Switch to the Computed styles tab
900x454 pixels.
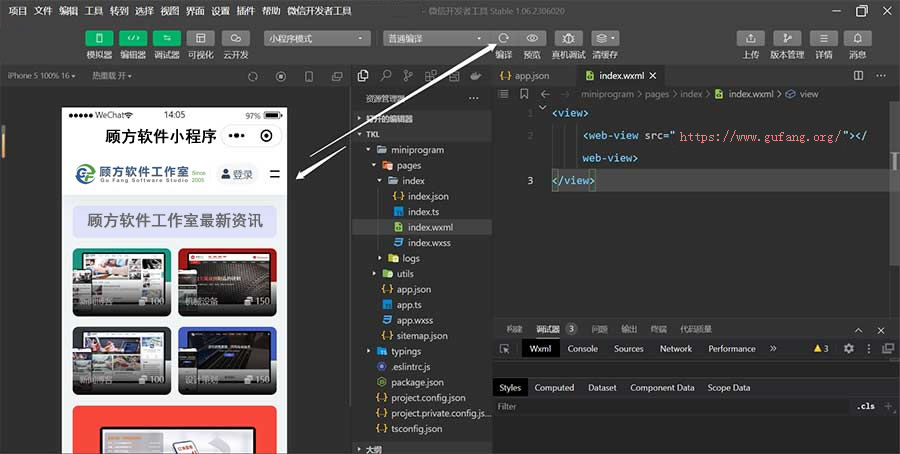pyautogui.click(x=554, y=387)
